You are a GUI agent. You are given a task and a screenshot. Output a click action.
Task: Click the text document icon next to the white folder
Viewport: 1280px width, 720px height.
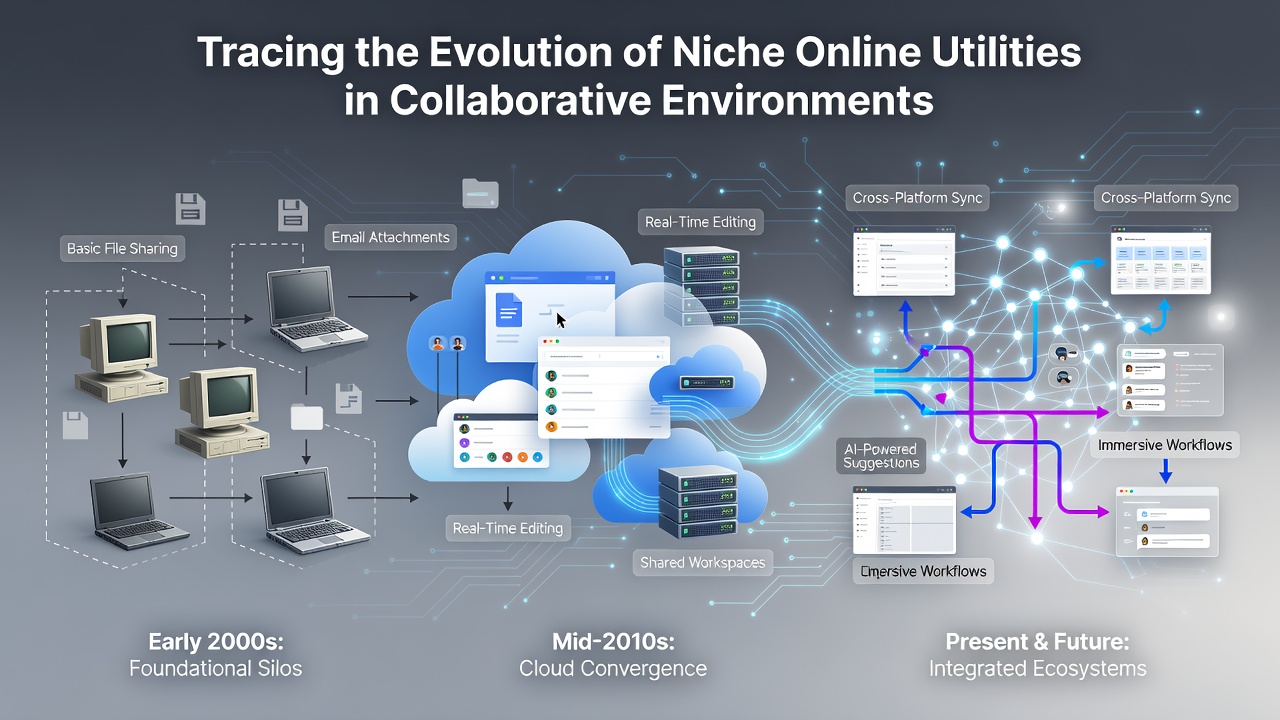click(348, 398)
